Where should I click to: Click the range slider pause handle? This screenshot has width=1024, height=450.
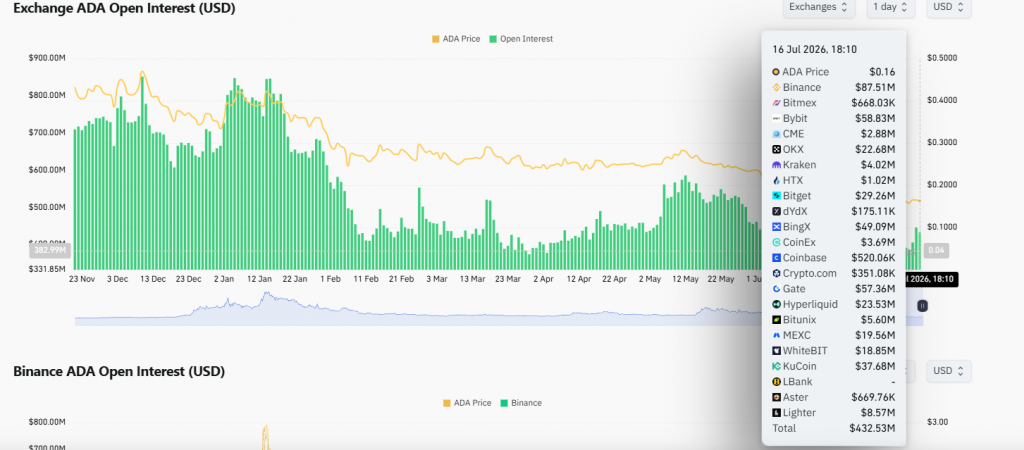click(922, 305)
